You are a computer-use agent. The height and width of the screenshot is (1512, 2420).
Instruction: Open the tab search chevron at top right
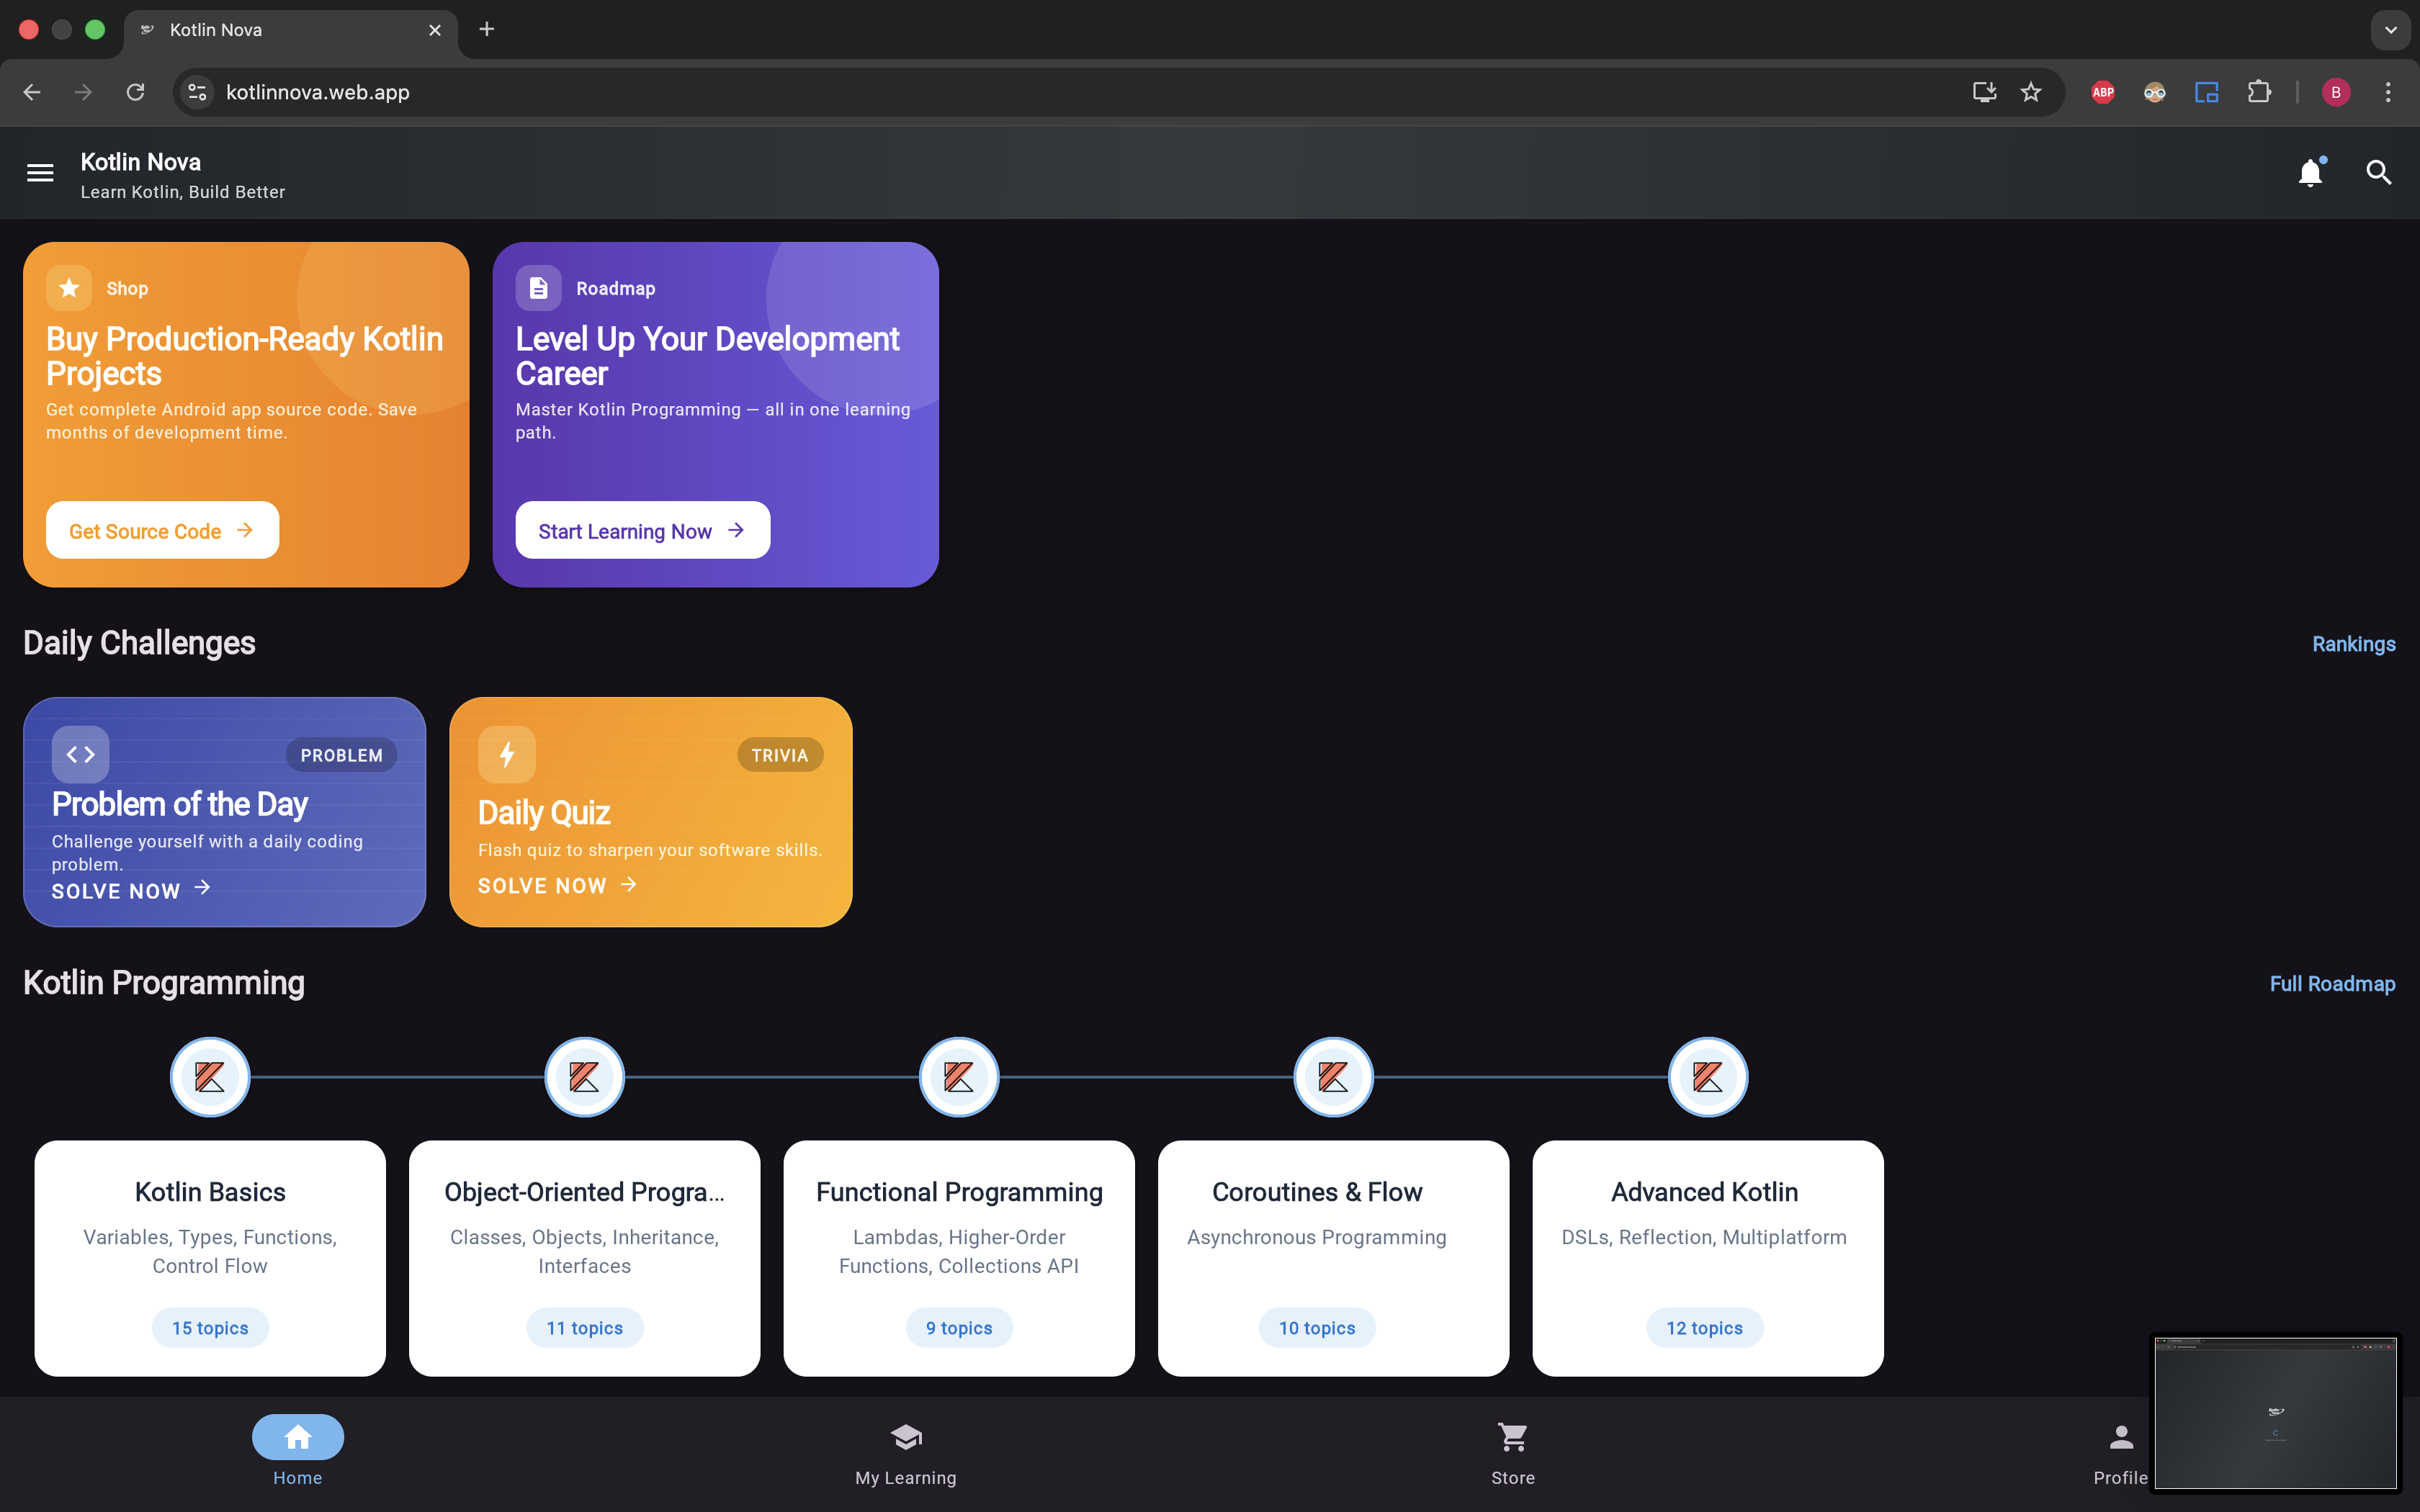(x=2390, y=29)
